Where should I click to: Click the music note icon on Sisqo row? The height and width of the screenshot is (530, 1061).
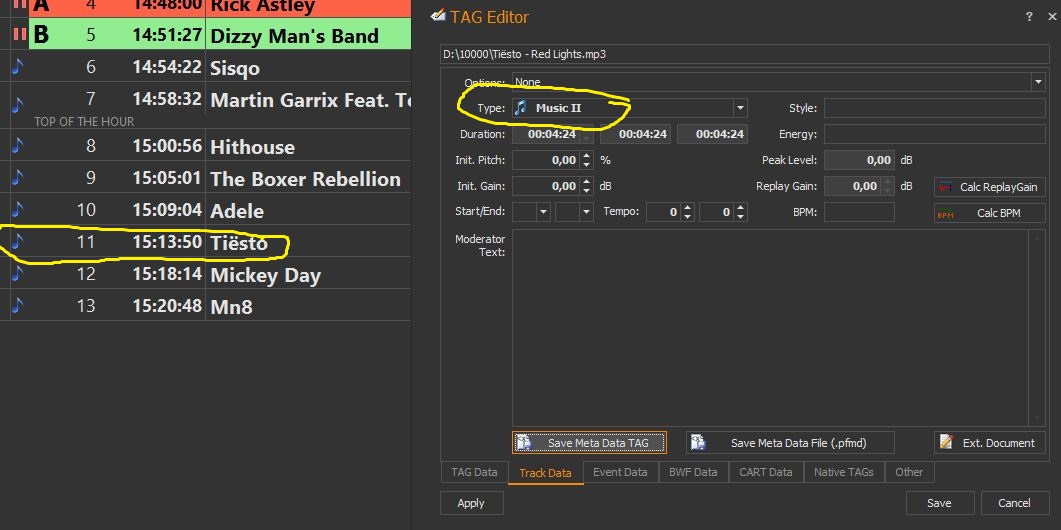click(17, 66)
